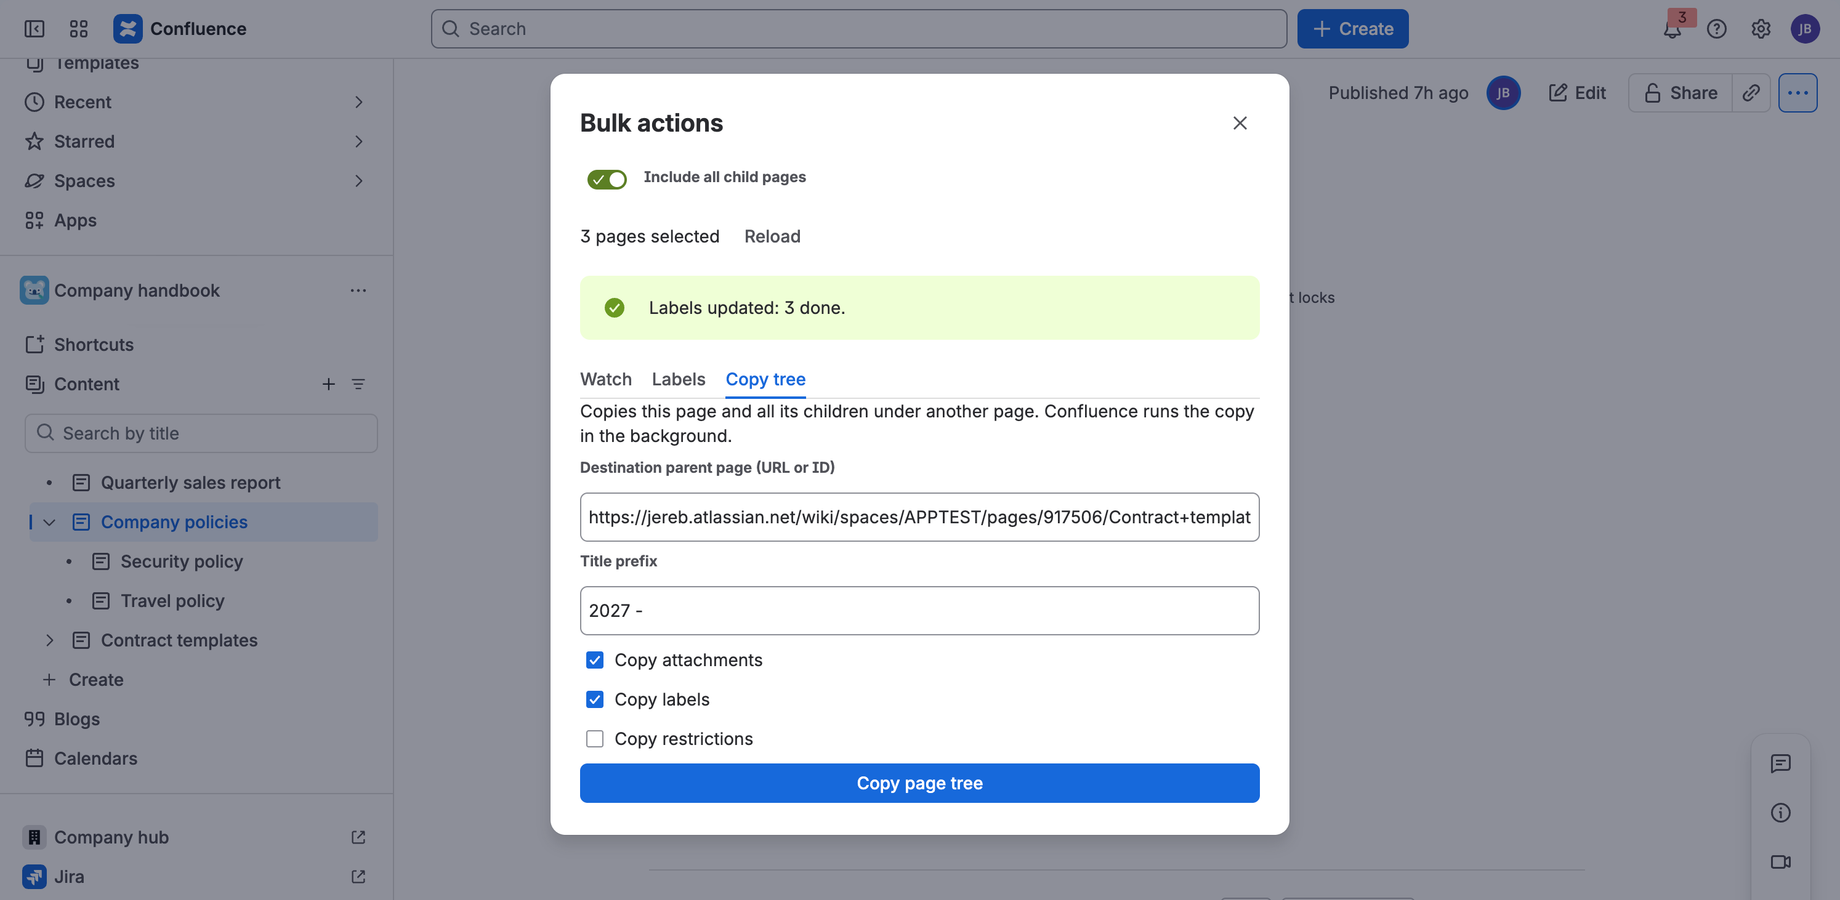Open the app switcher grid icon
Image resolution: width=1840 pixels, height=900 pixels.
79,29
